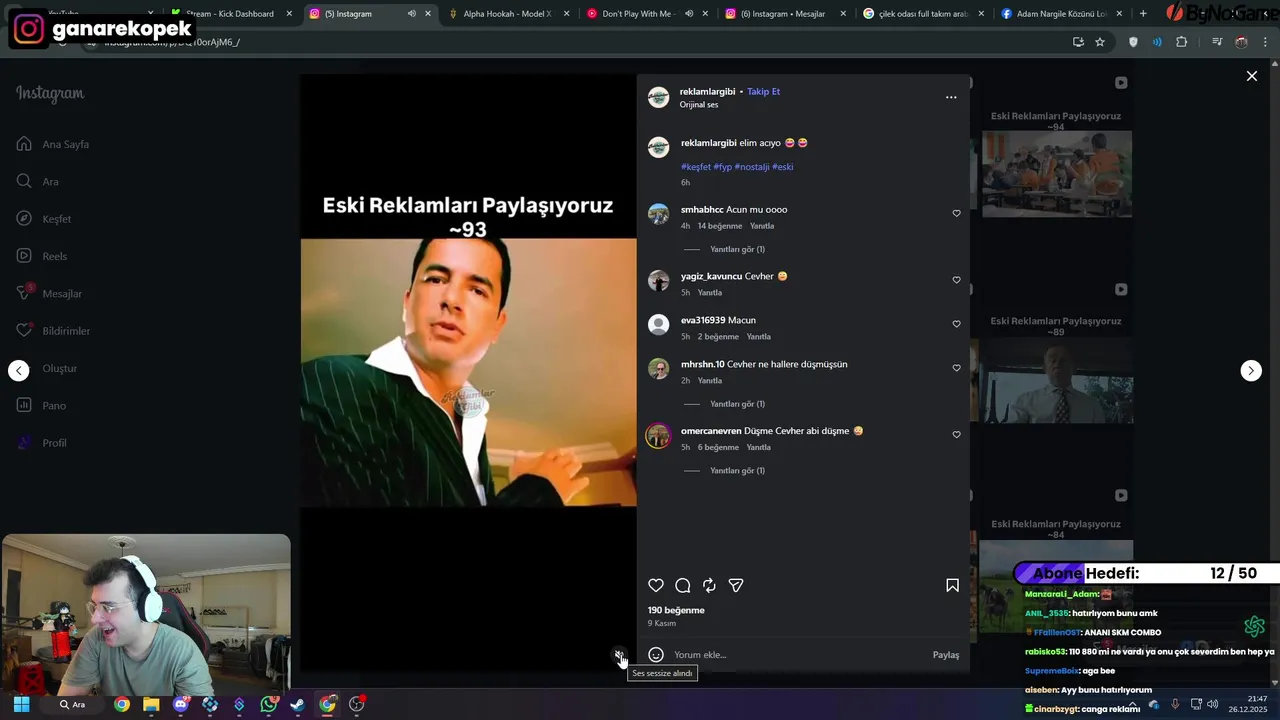
Task: Open a new browser tab with plus
Action: click(x=1143, y=14)
